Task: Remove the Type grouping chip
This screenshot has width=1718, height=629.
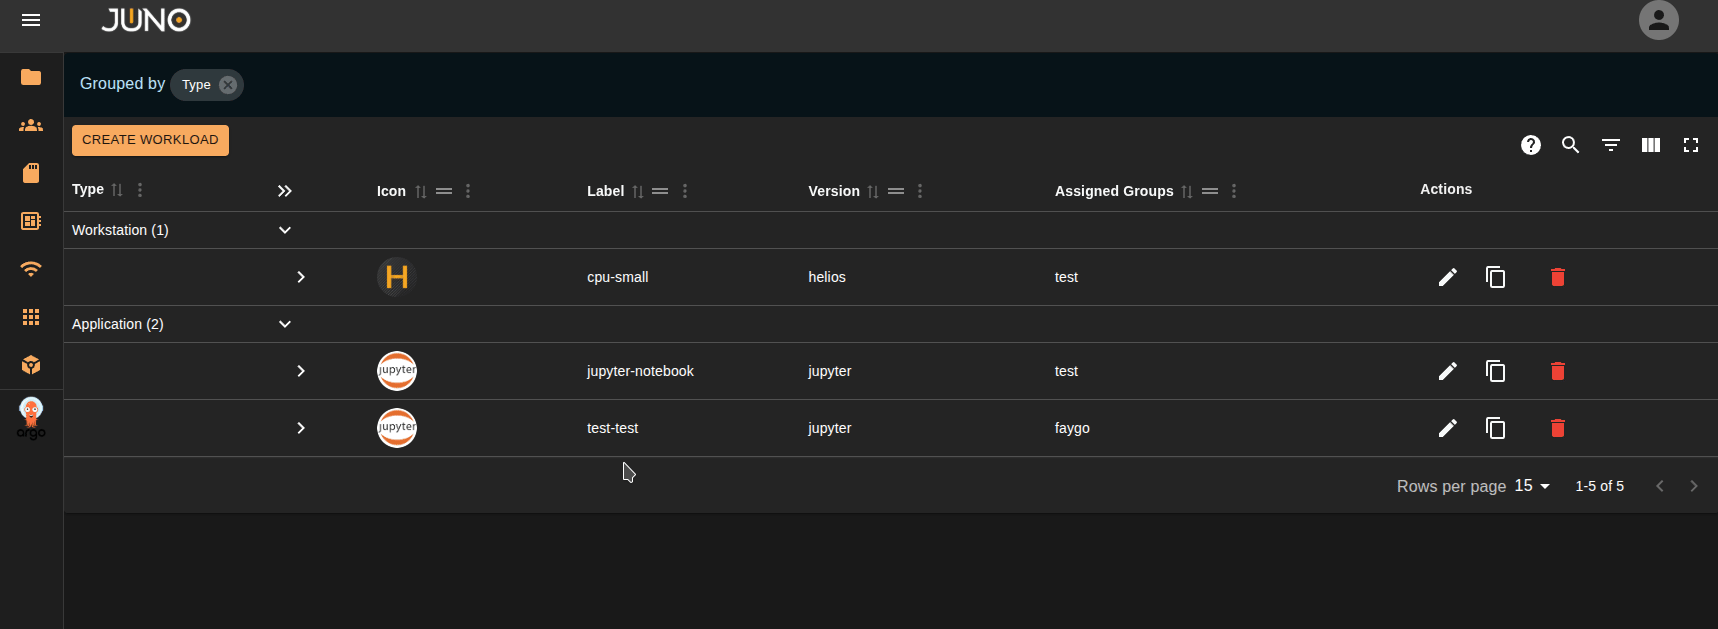Action: (228, 85)
